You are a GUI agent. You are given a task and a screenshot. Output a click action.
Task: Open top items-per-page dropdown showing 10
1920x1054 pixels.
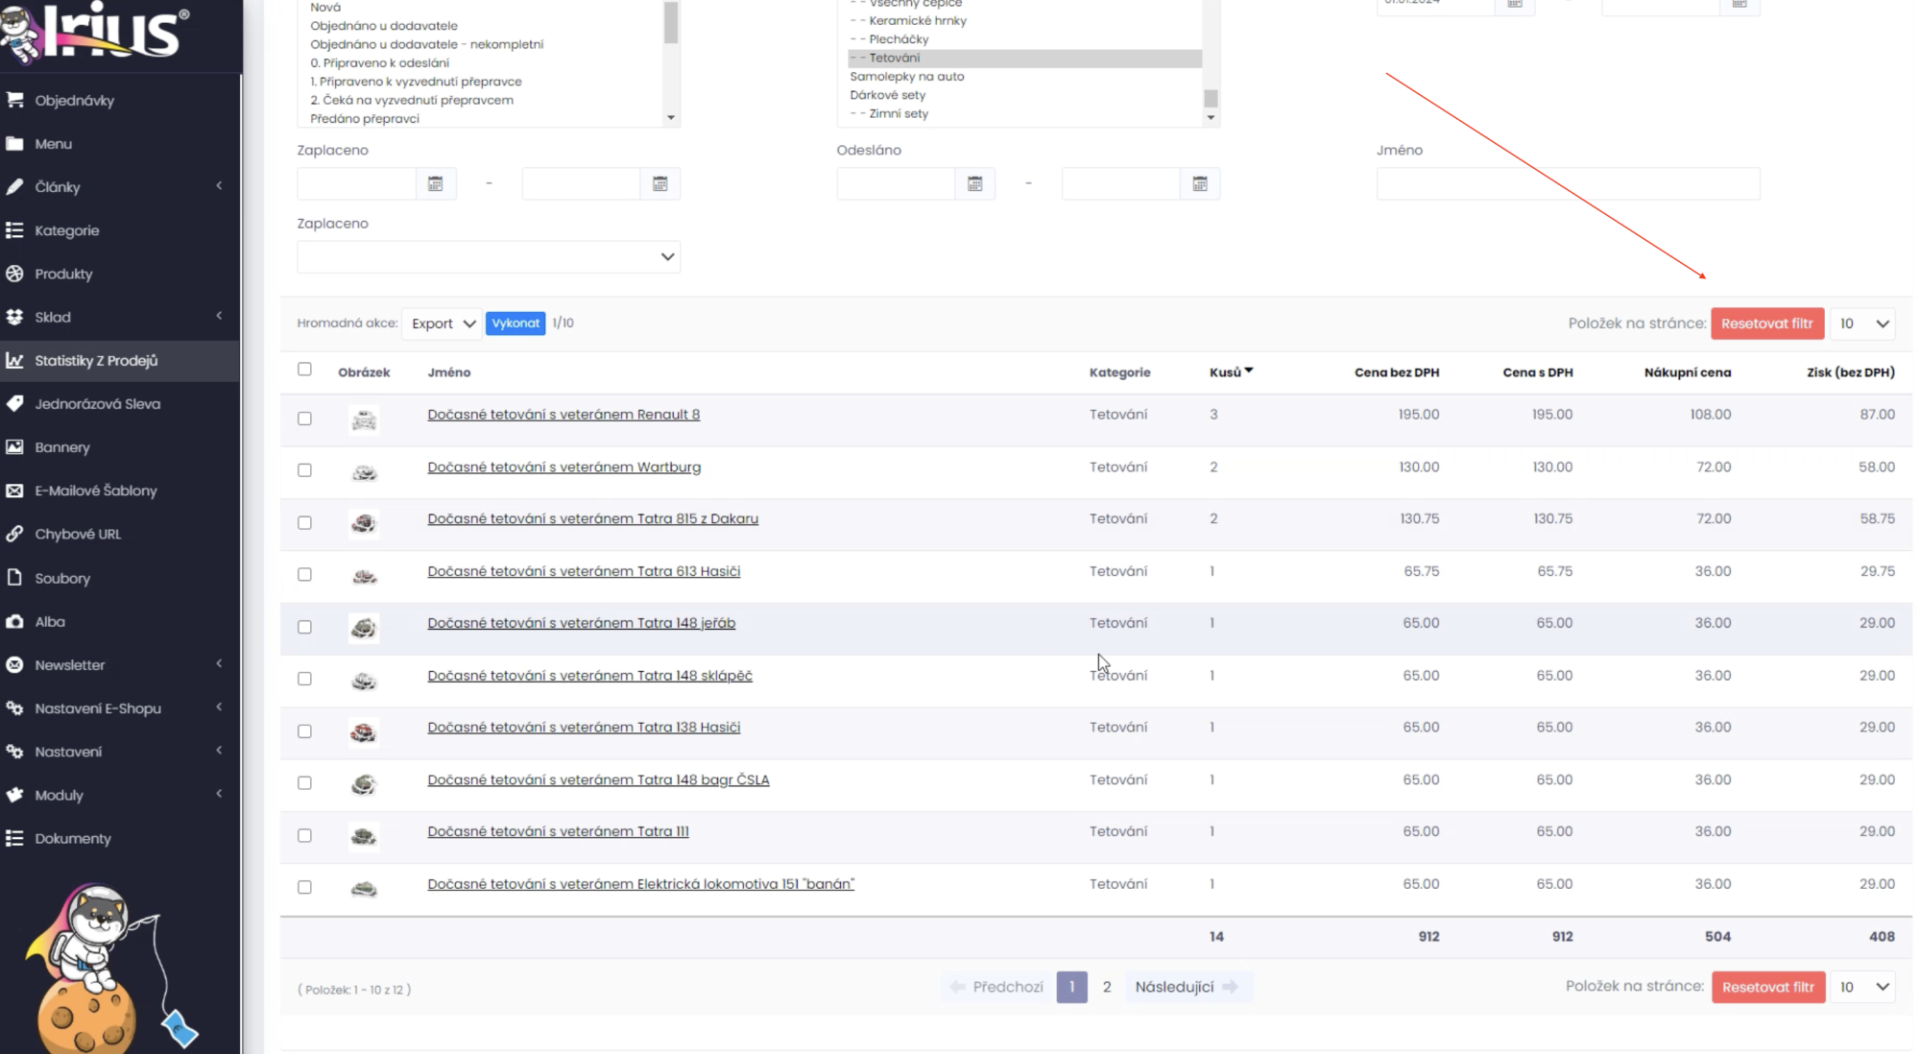coord(1863,323)
